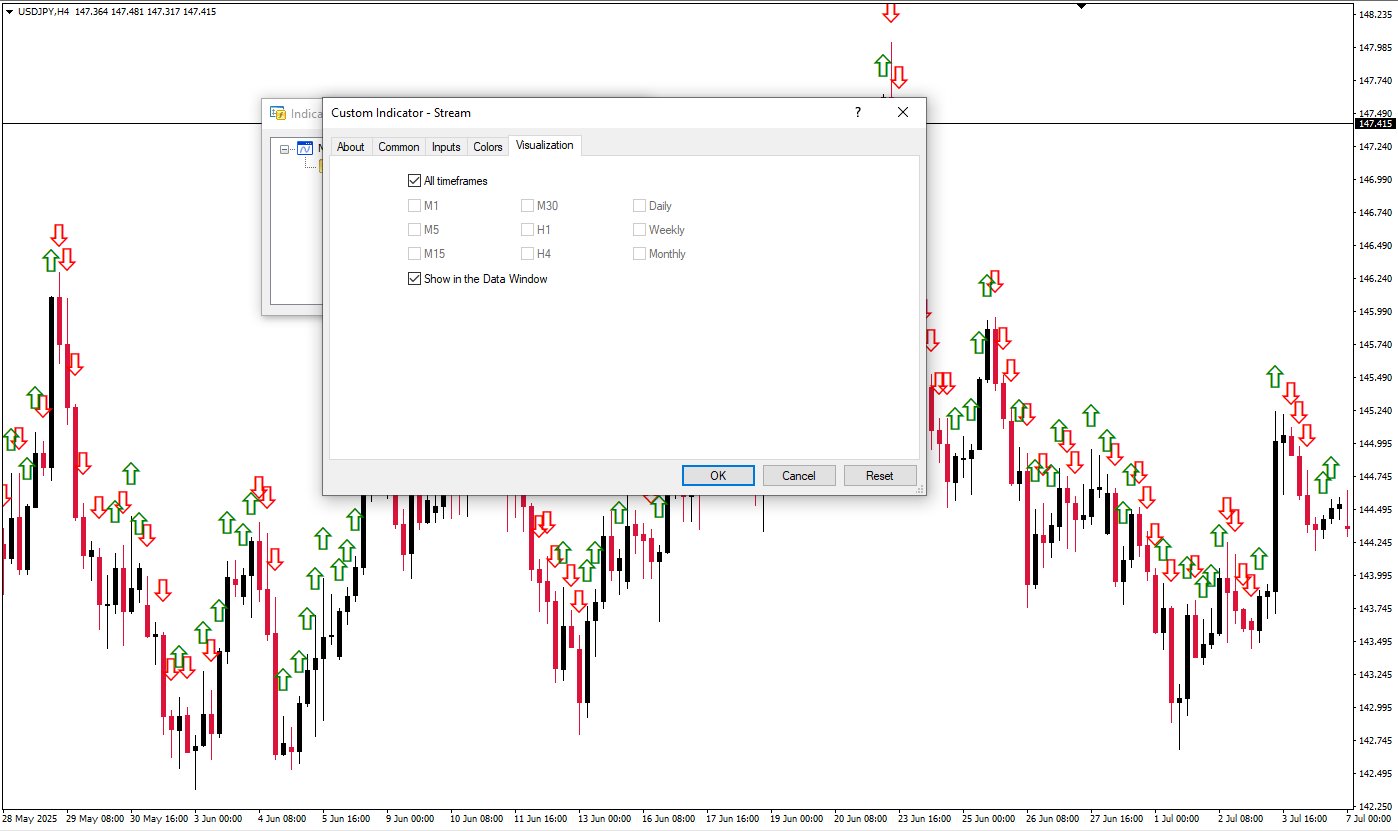1398x831 pixels.
Task: Close the Custom Indicator dialog
Action: pyautogui.click(x=903, y=113)
